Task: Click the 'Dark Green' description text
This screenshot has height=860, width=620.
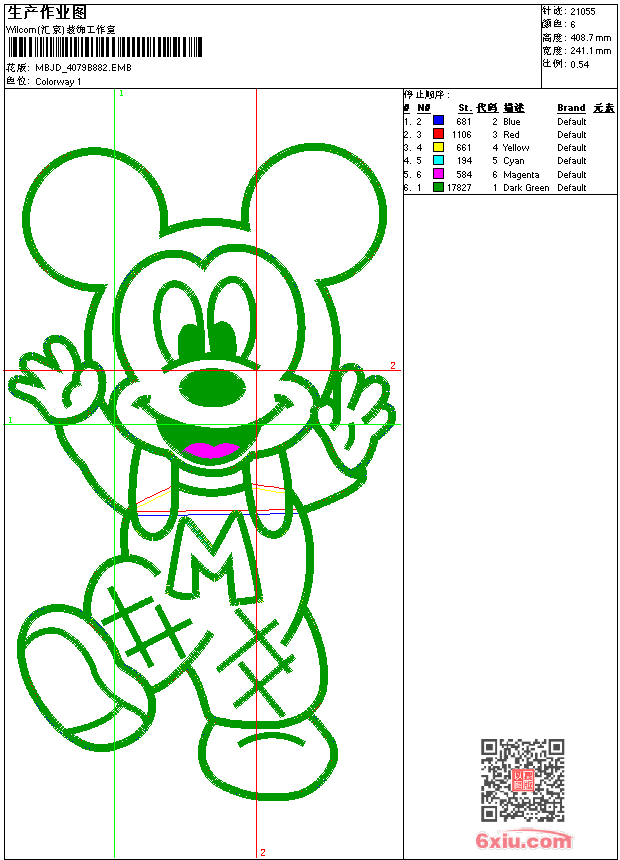Action: [x=526, y=188]
